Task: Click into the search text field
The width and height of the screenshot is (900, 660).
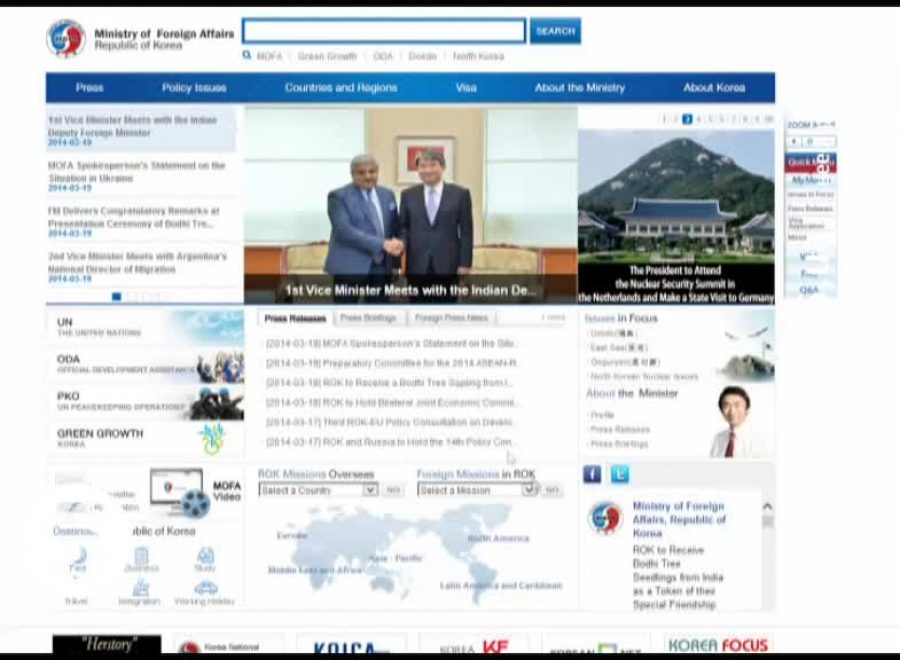Action: pyautogui.click(x=384, y=31)
